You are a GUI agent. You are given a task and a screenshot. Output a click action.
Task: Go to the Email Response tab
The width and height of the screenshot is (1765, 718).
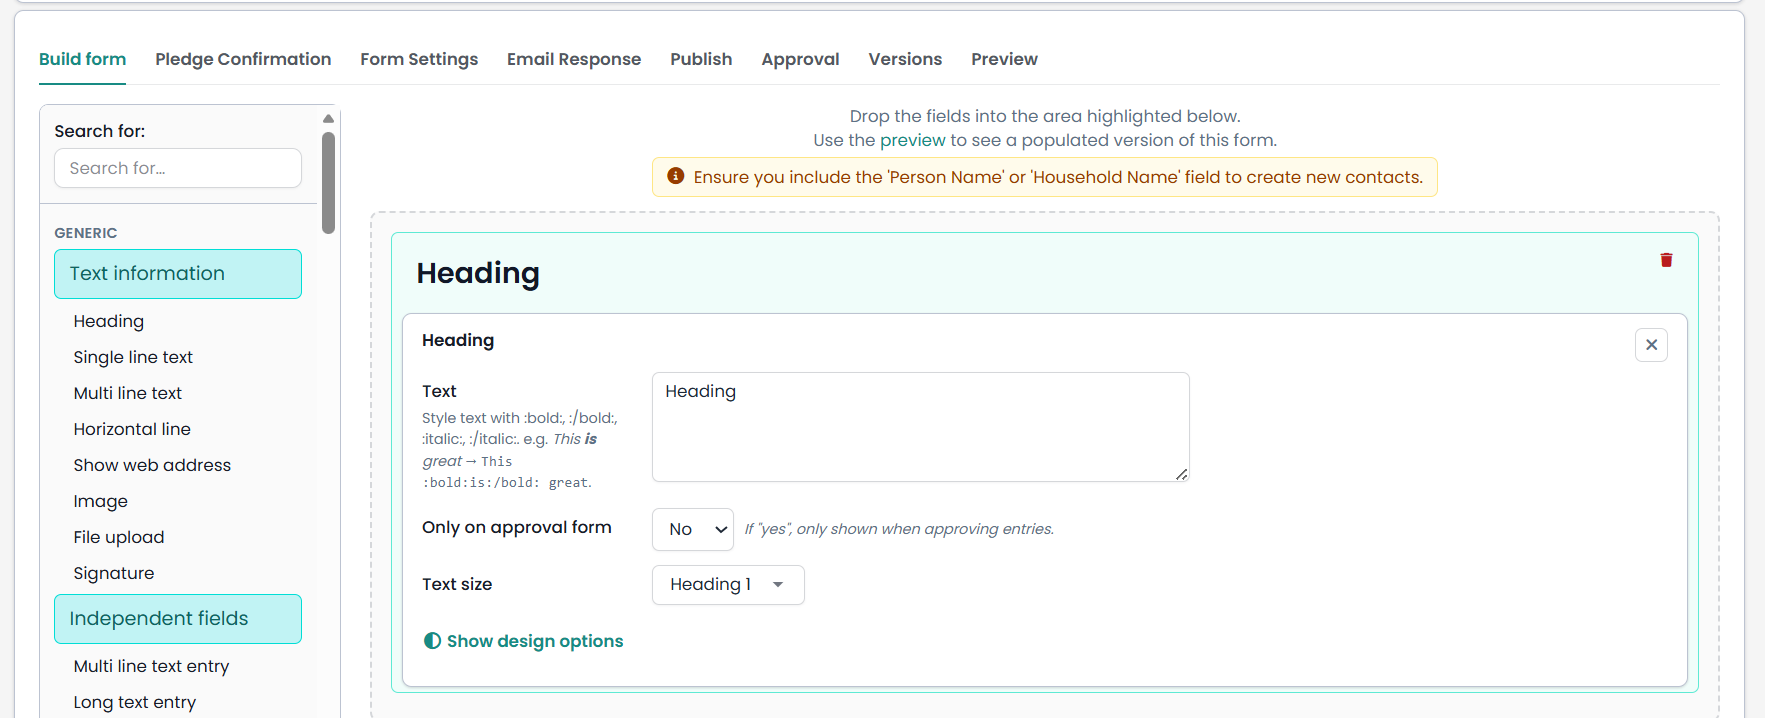pos(574,59)
